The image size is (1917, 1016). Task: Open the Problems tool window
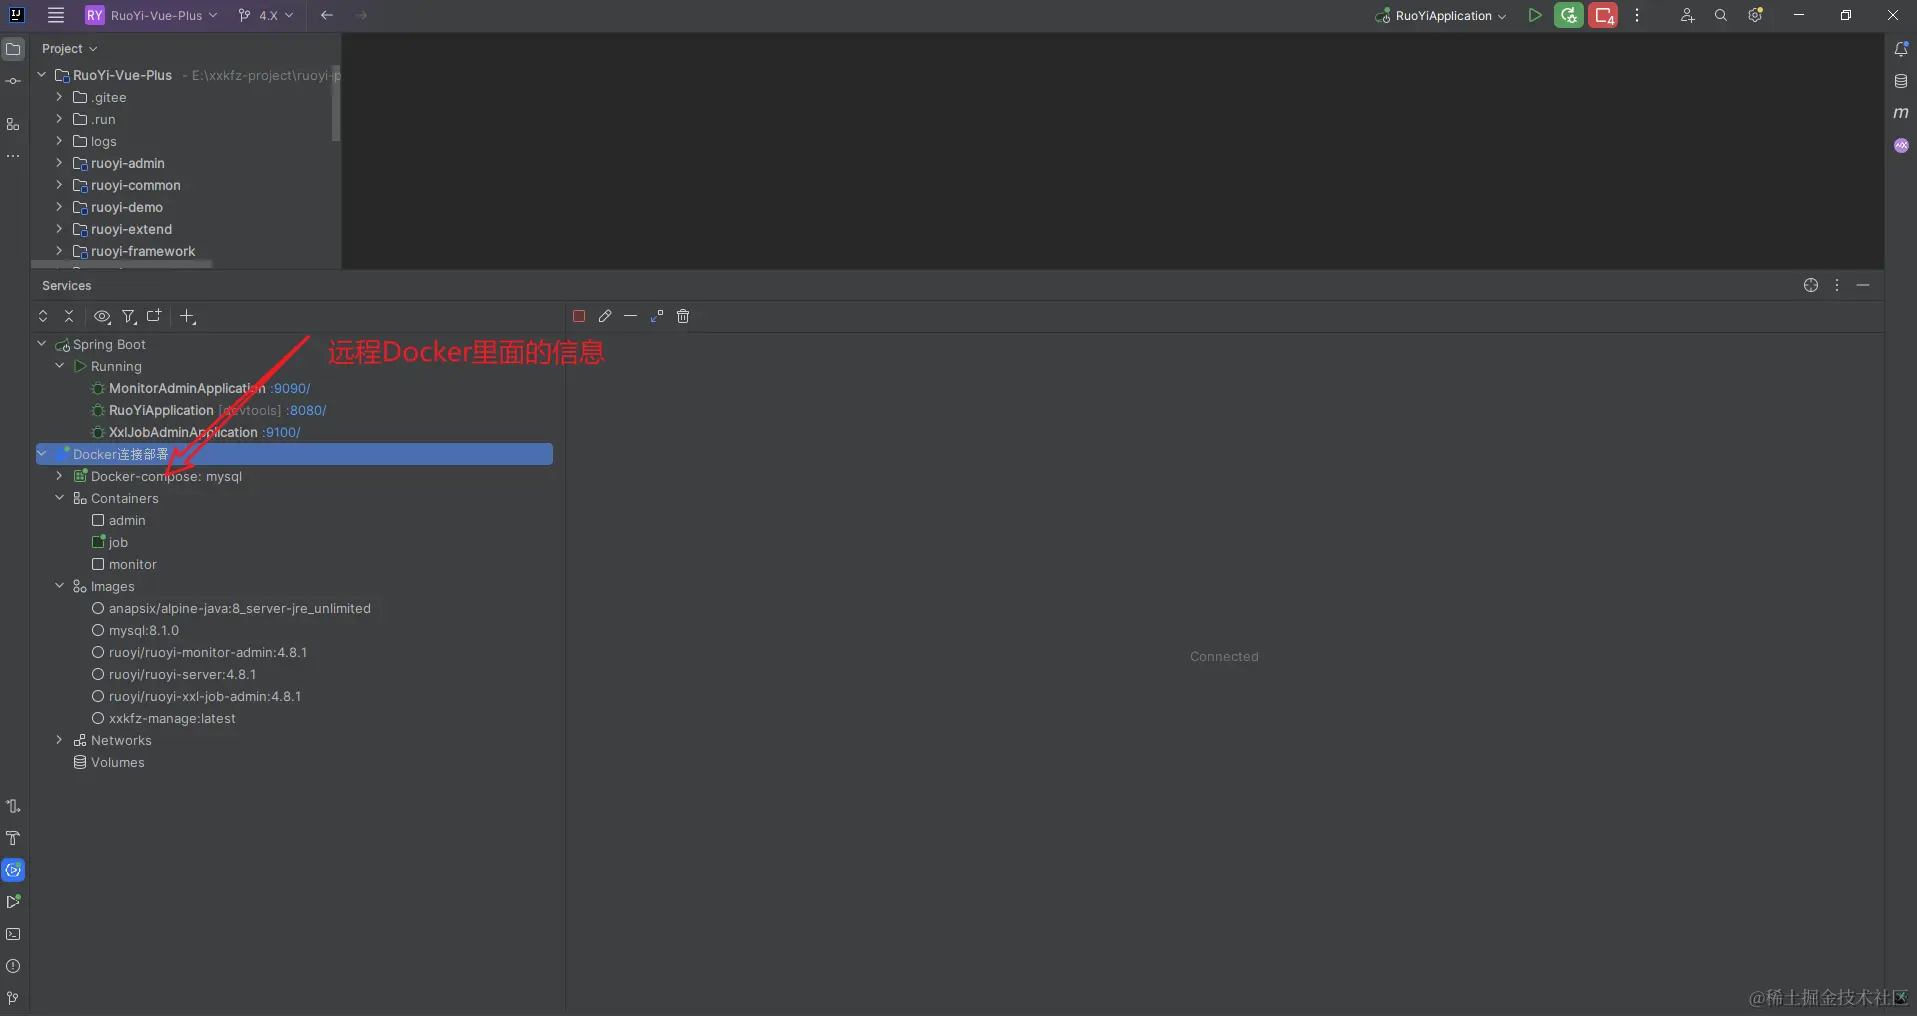[14, 966]
